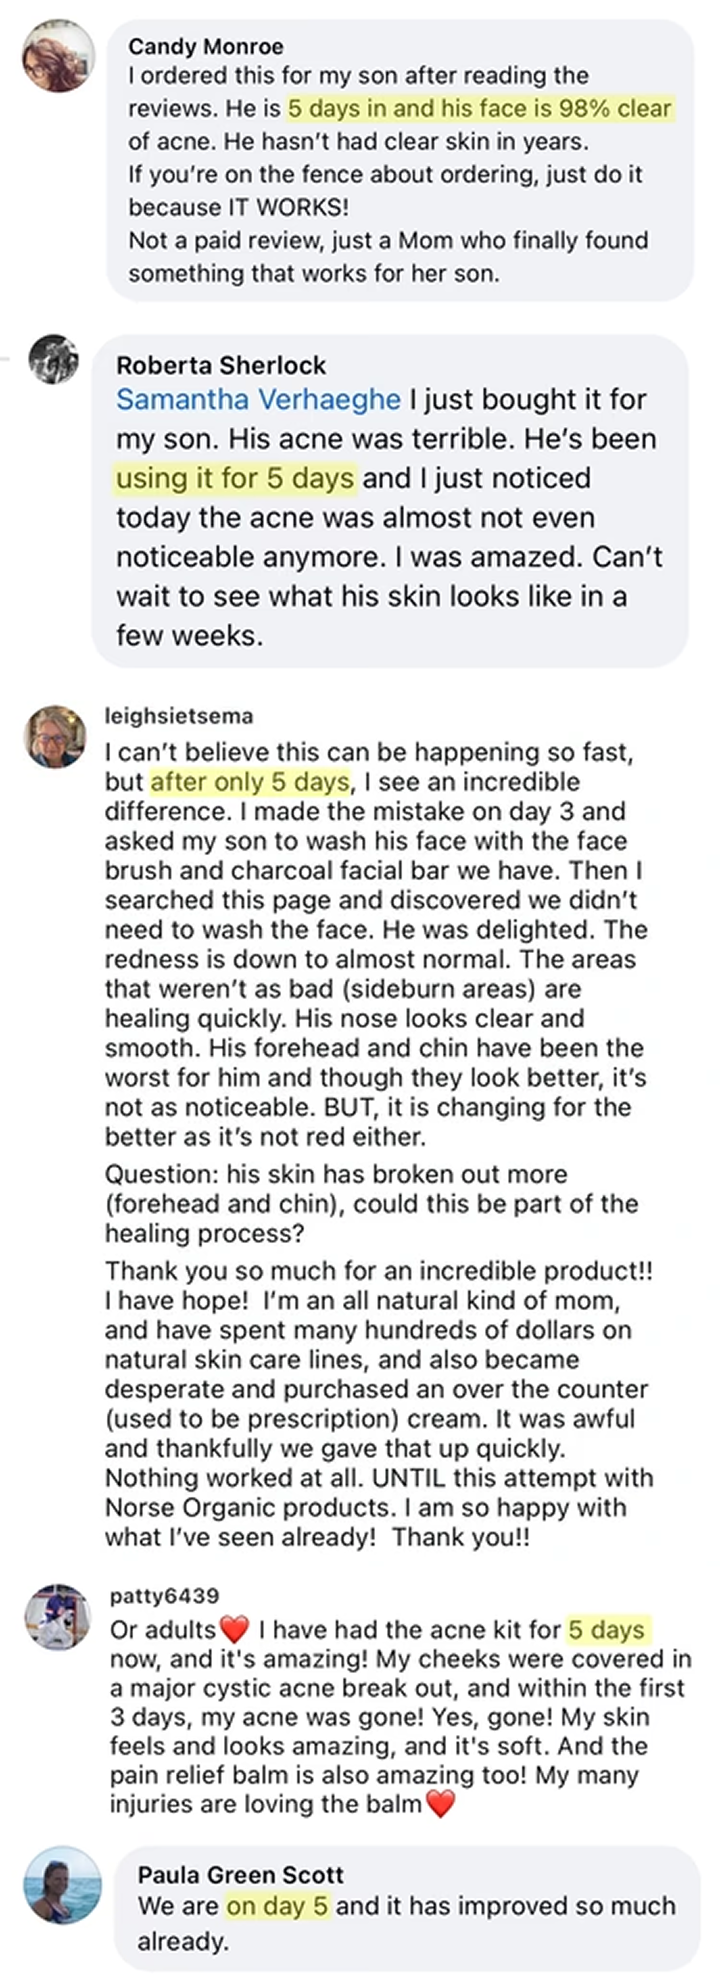Screen dimensions: 720x1984
Task: Click the highlighted "after only 5 days" phrase
Action: [250, 782]
